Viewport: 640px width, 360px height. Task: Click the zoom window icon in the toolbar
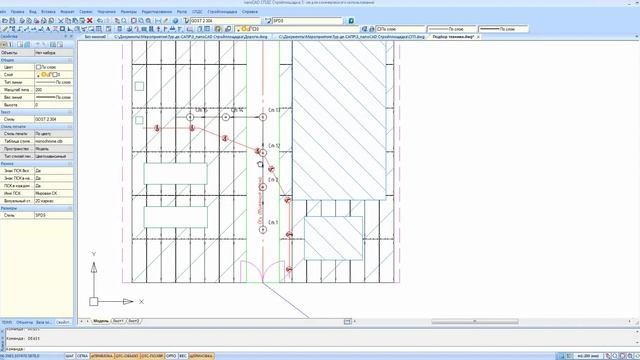pos(133,20)
